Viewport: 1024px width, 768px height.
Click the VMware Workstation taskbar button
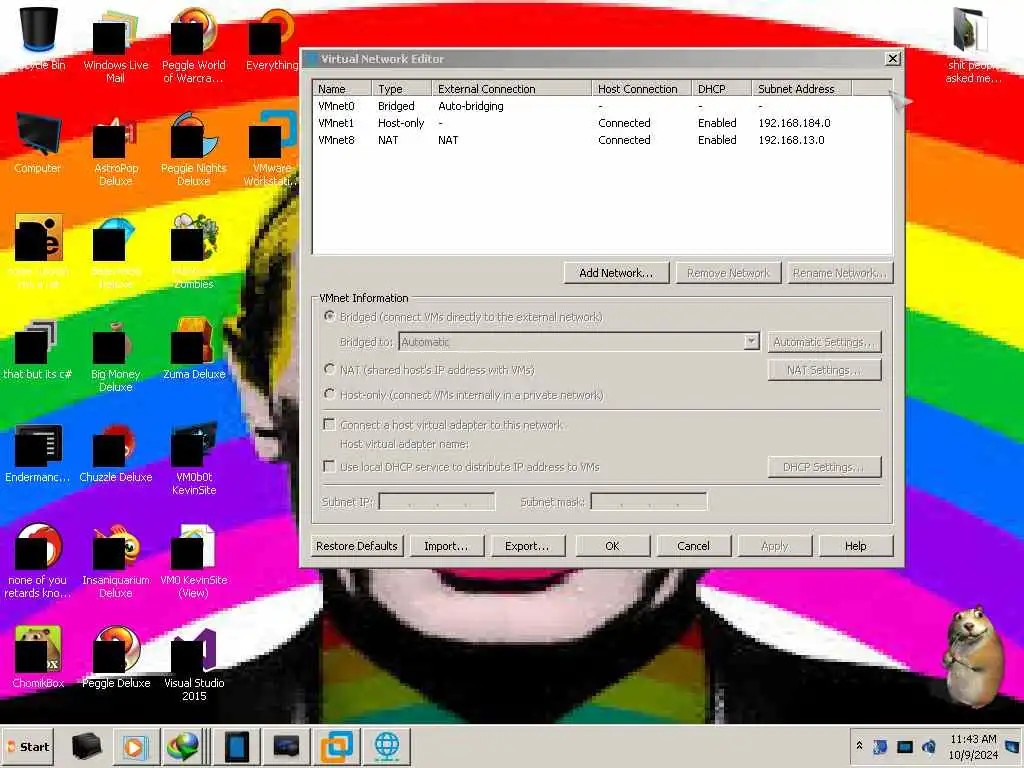[x=336, y=746]
